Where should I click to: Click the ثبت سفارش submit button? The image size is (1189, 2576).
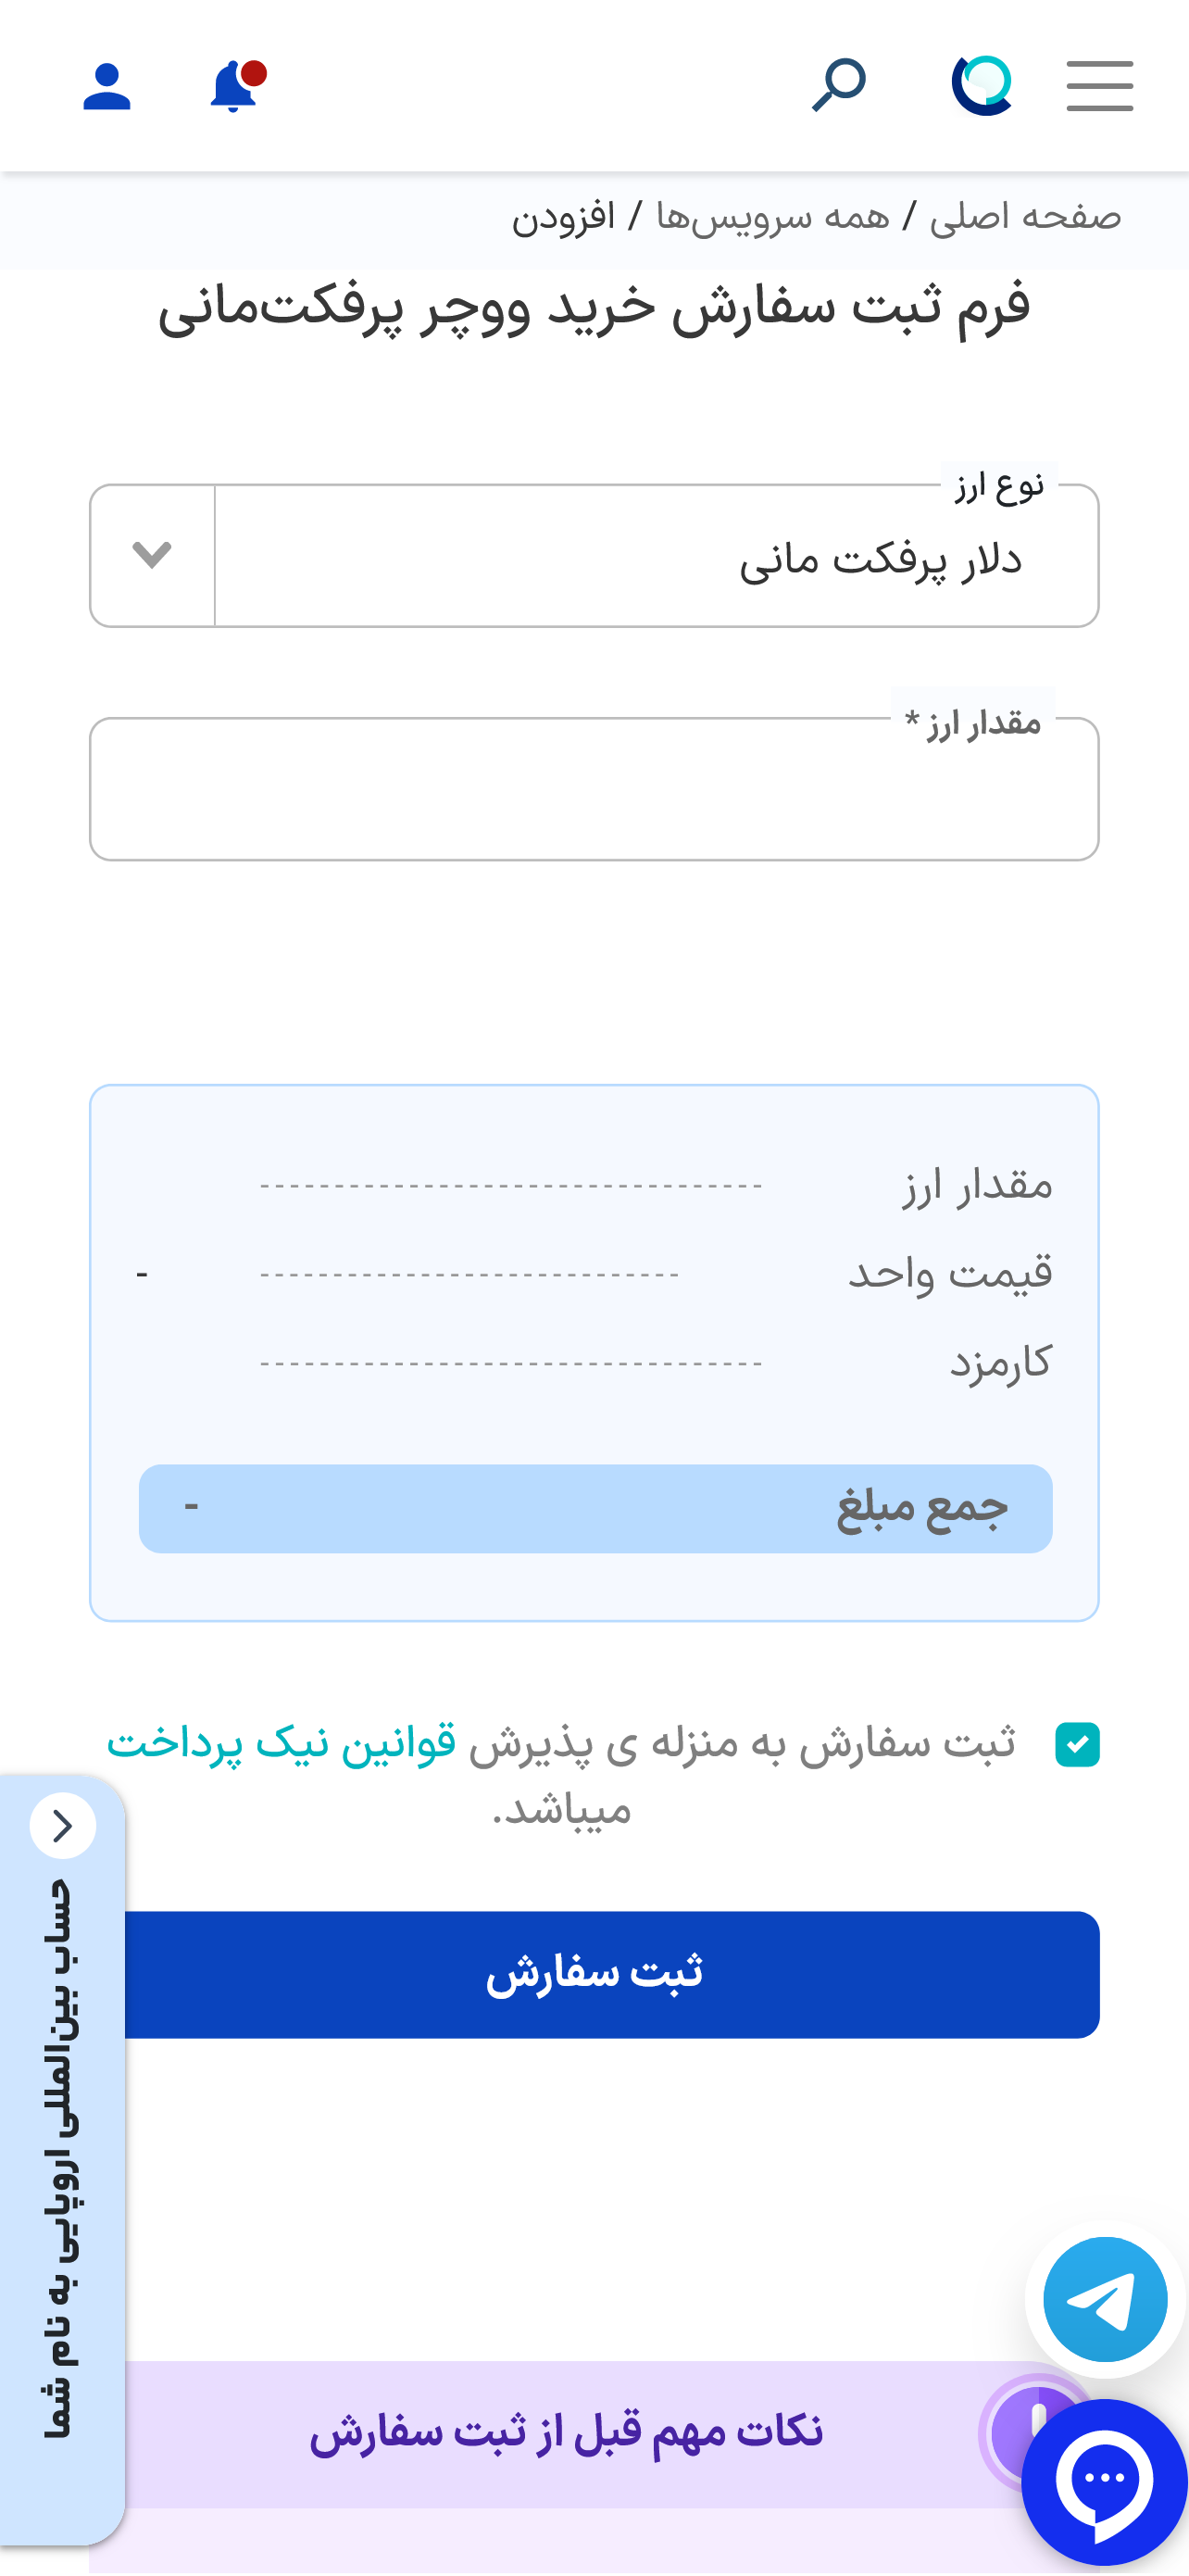594,1974
